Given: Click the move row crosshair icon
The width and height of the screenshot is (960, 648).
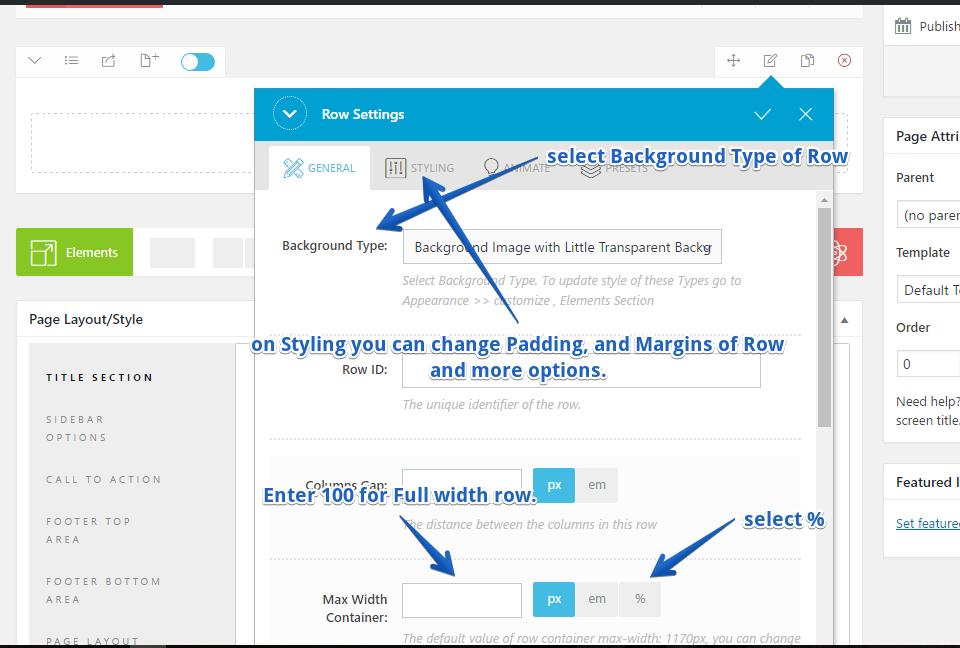Looking at the screenshot, I should coord(733,61).
